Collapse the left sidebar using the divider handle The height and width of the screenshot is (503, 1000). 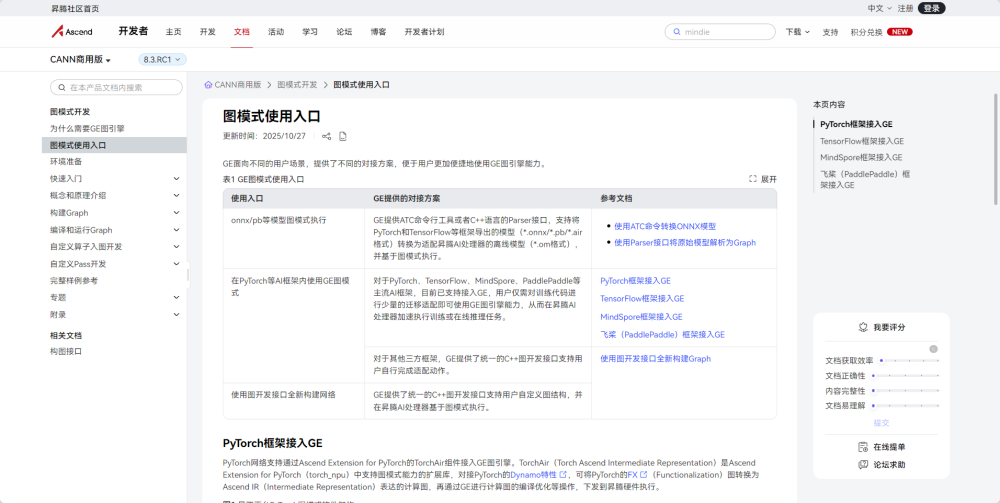tap(188, 275)
